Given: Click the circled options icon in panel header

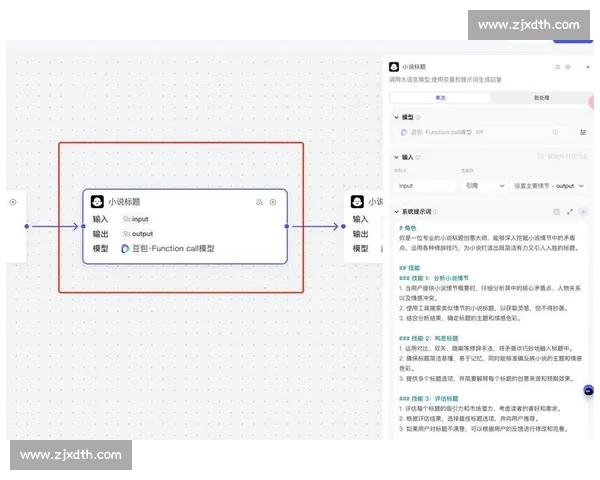Looking at the screenshot, I should pos(568,67).
